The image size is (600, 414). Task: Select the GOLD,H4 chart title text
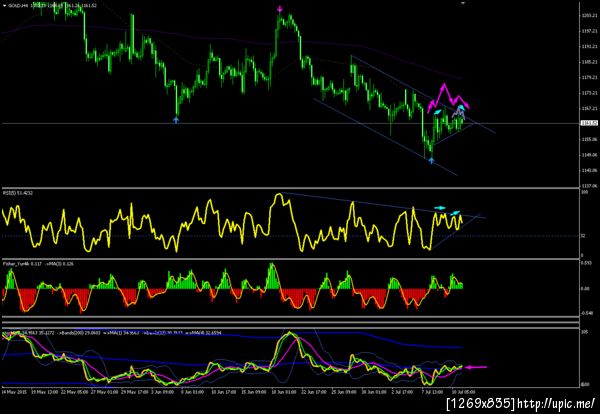pyautogui.click(x=18, y=6)
